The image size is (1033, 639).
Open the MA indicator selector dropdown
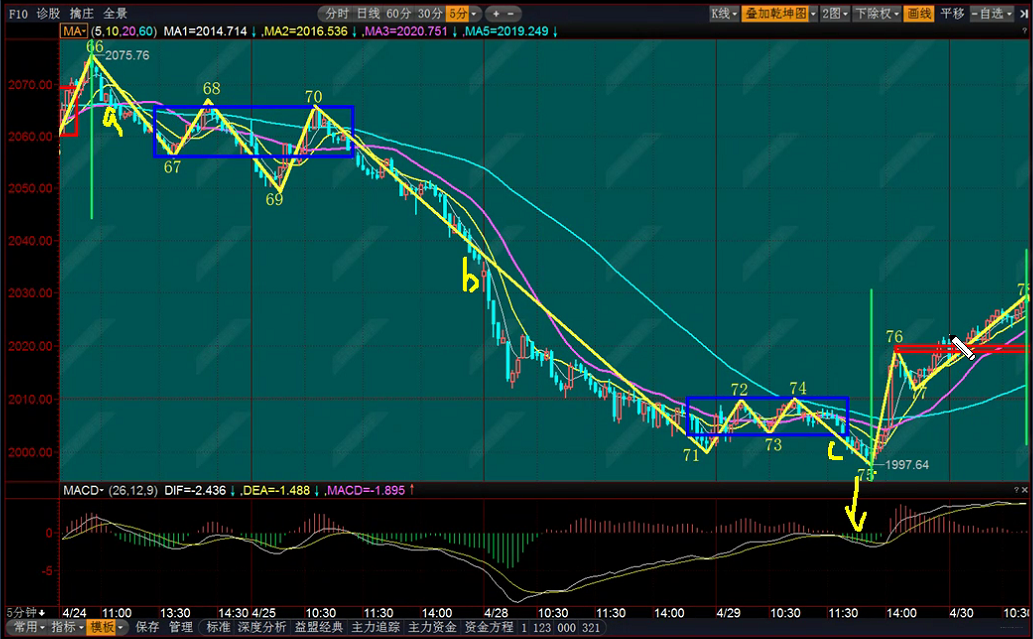click(73, 31)
